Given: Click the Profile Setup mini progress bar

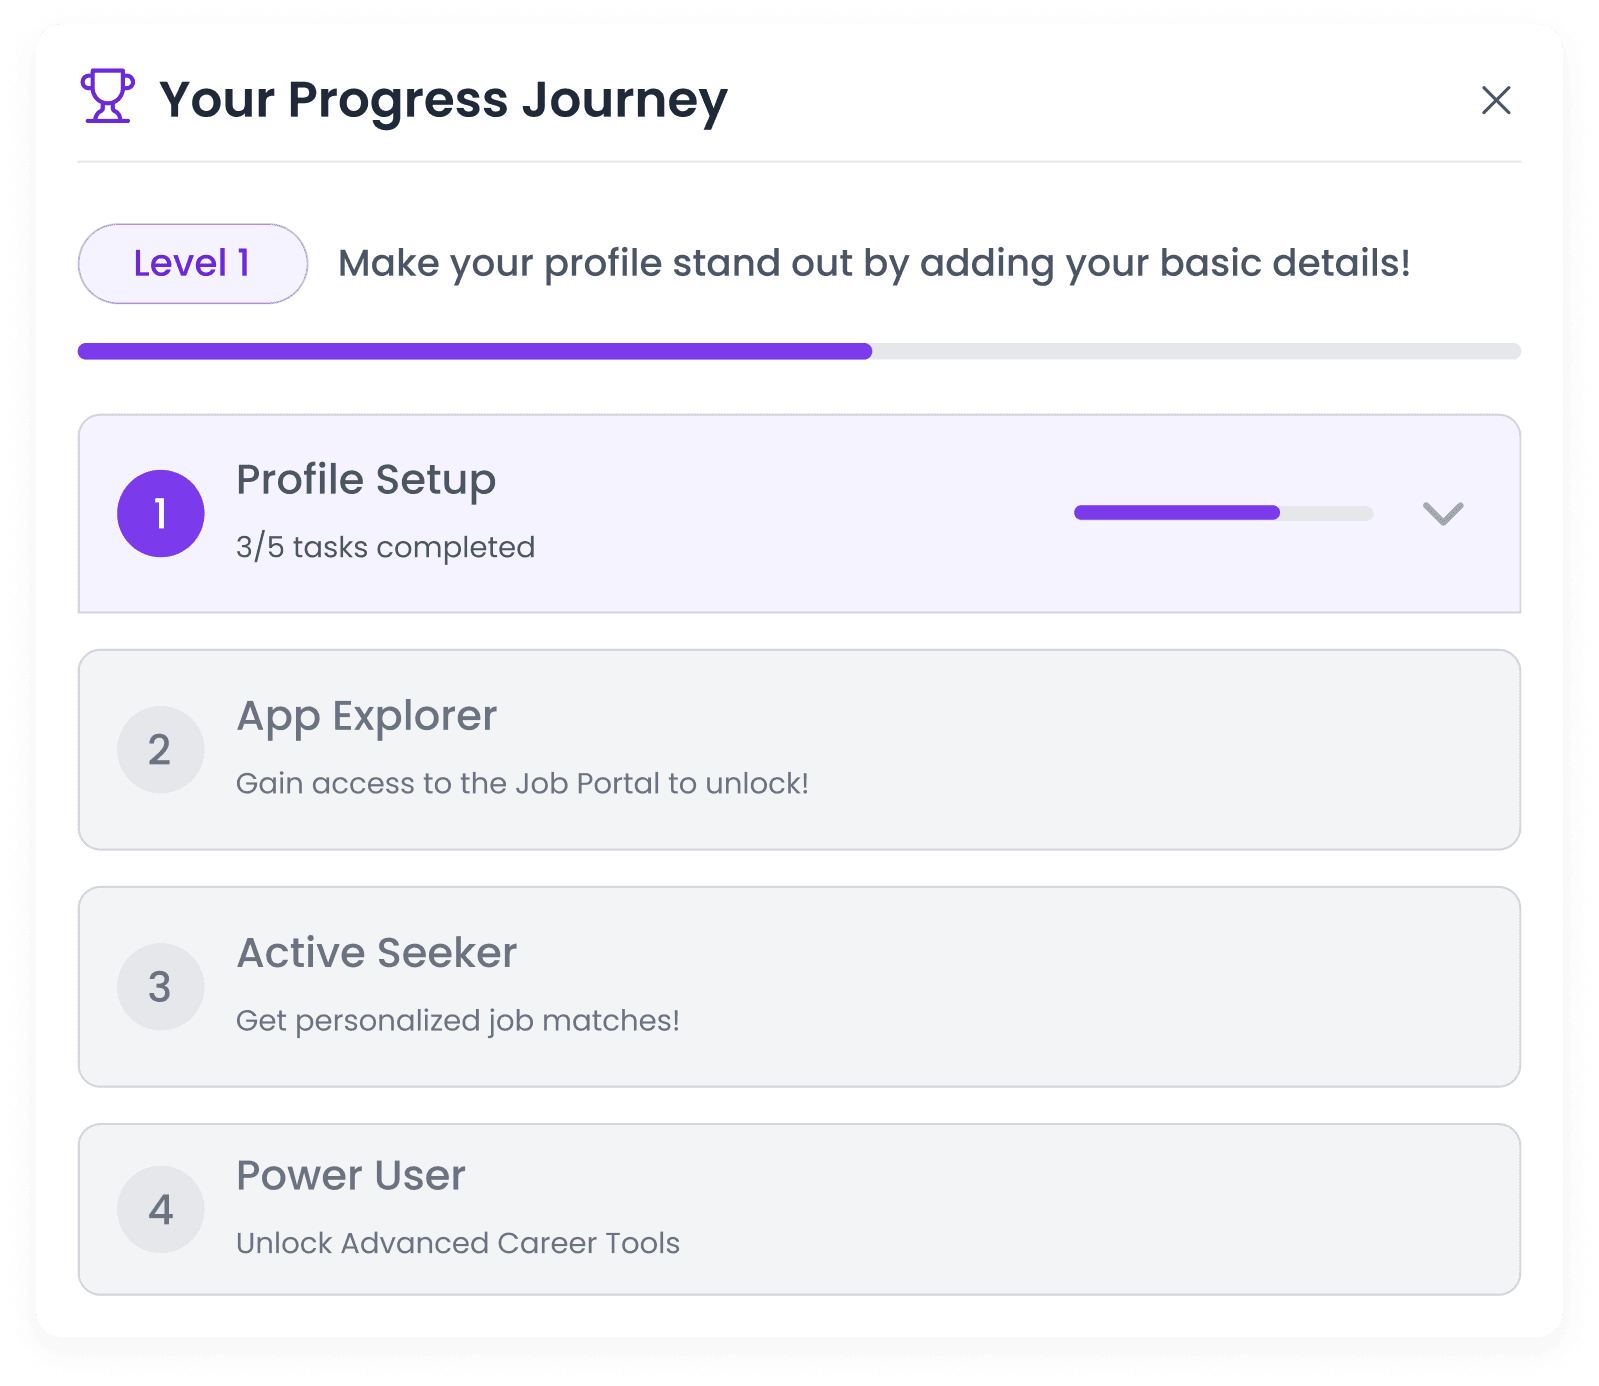Looking at the screenshot, I should pyautogui.click(x=1223, y=513).
